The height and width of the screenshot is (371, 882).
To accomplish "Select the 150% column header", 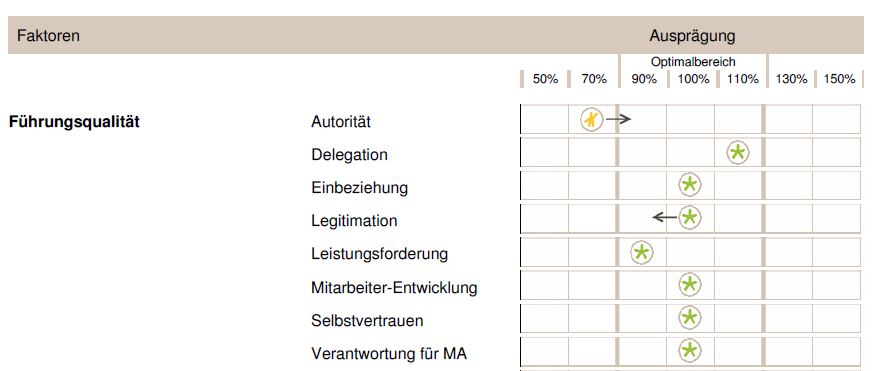I will 839,79.
